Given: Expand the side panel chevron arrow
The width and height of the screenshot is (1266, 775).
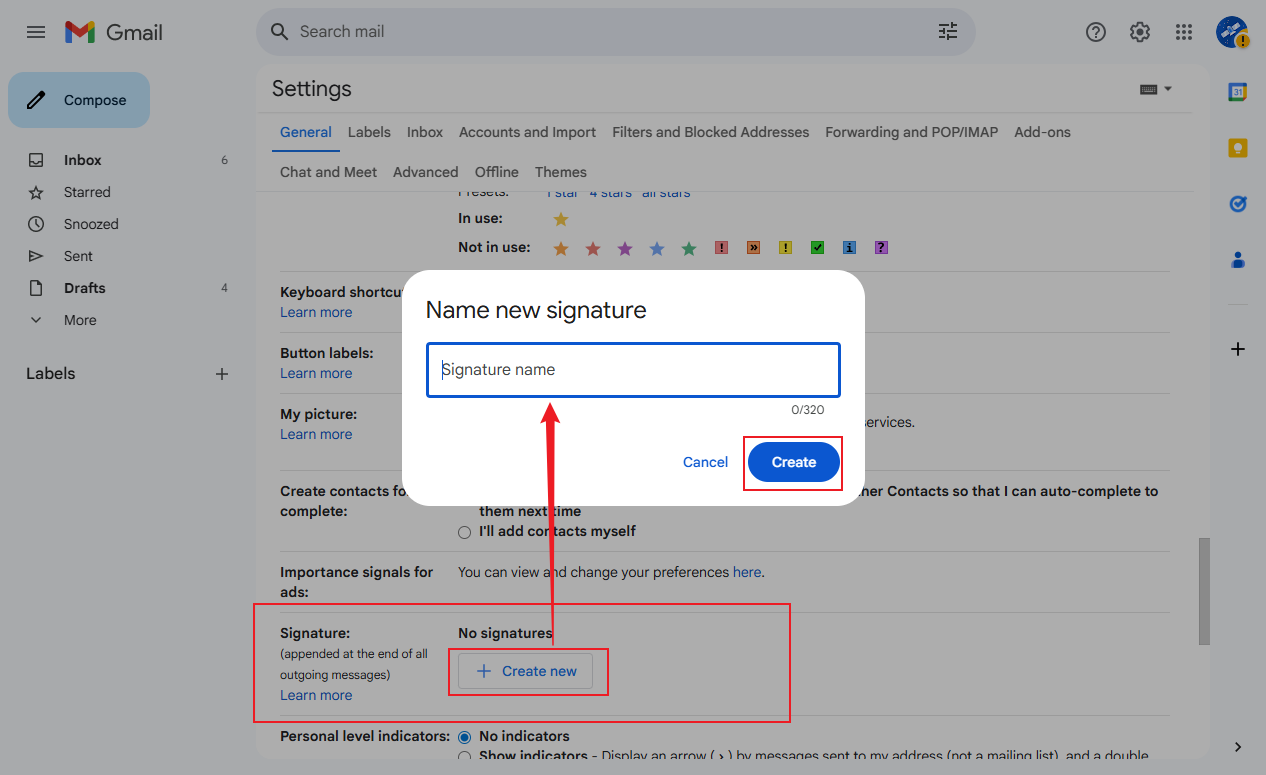Looking at the screenshot, I should pyautogui.click(x=1238, y=747).
